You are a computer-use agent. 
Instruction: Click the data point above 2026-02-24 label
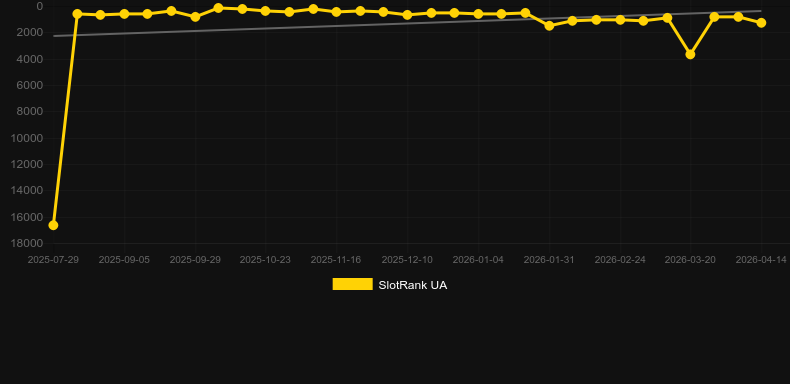(620, 20)
